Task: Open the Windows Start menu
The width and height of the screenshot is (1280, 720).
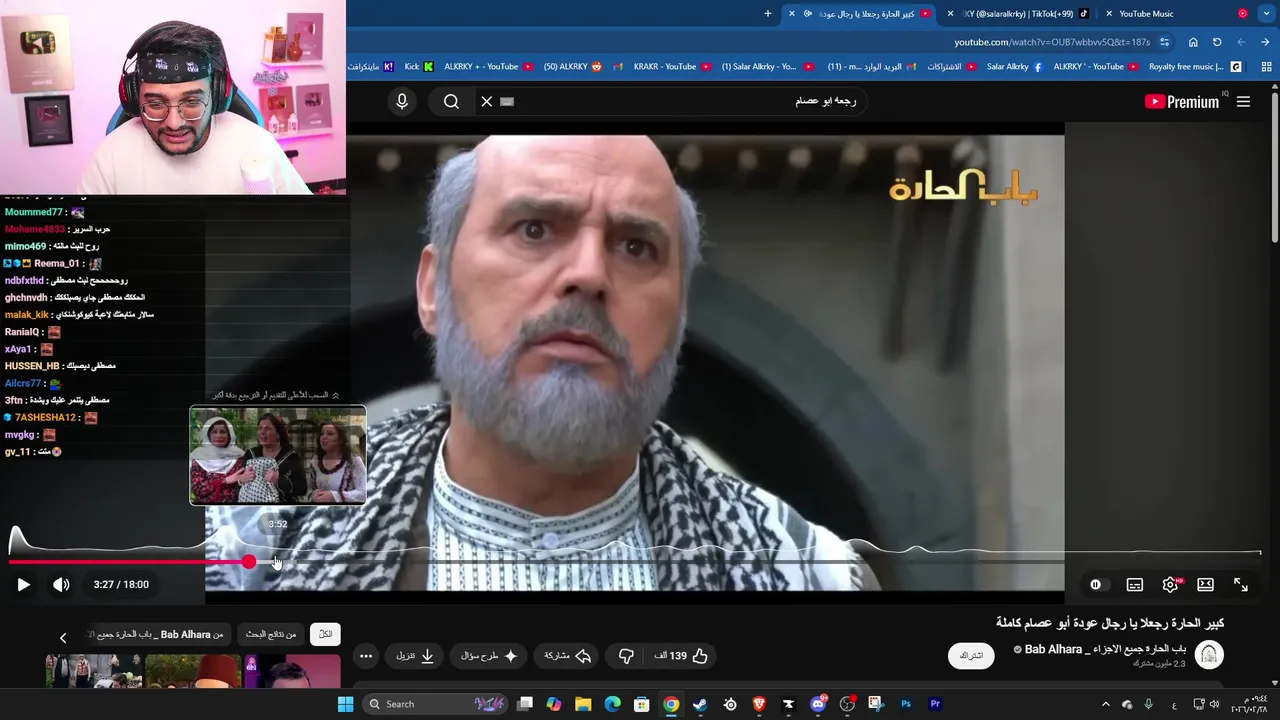Action: (x=345, y=704)
